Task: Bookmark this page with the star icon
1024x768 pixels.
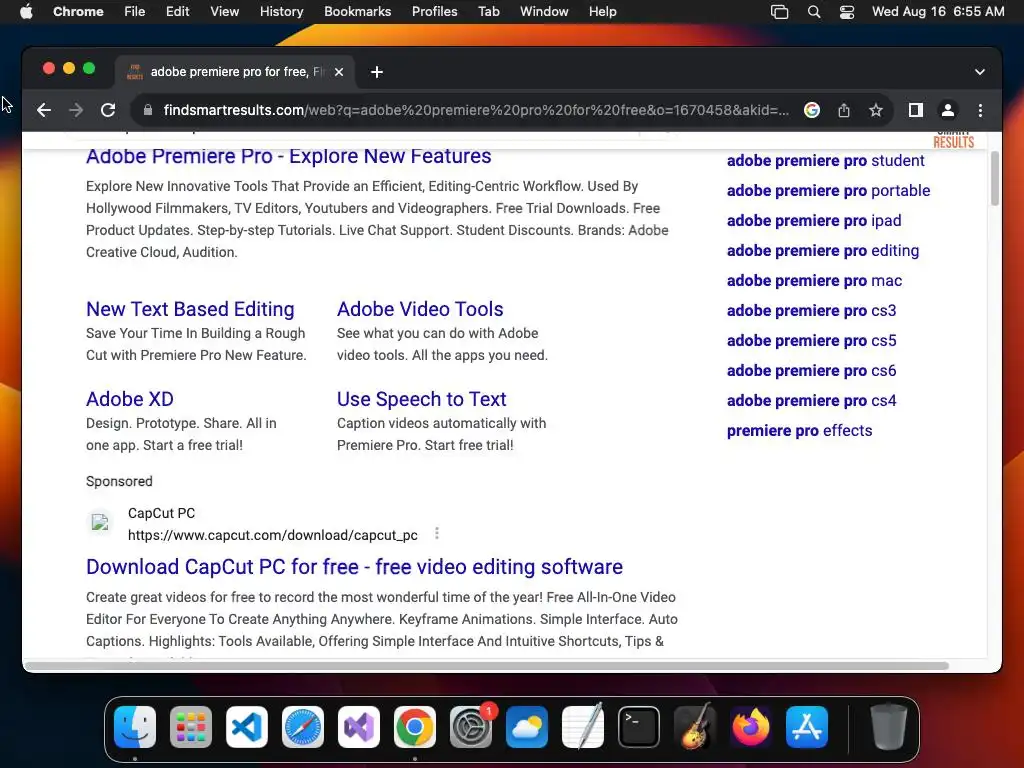Action: (x=876, y=110)
